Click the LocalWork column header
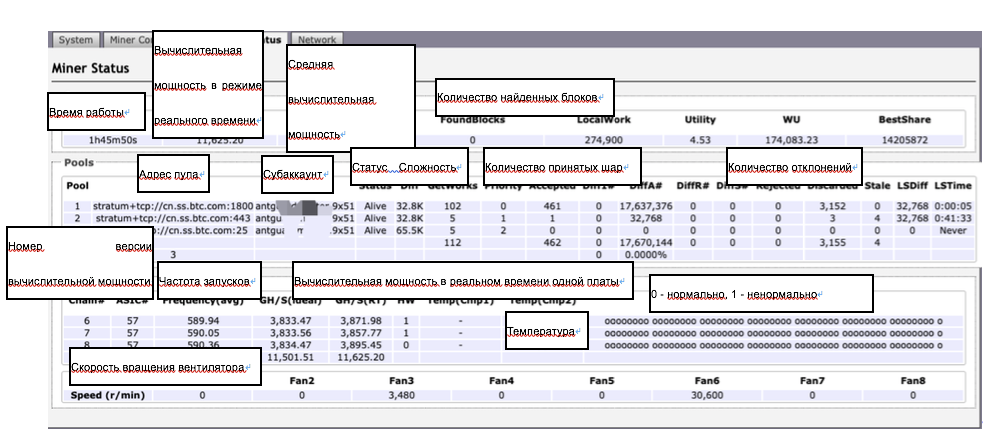Screen dimensions: 983x429 [604, 119]
